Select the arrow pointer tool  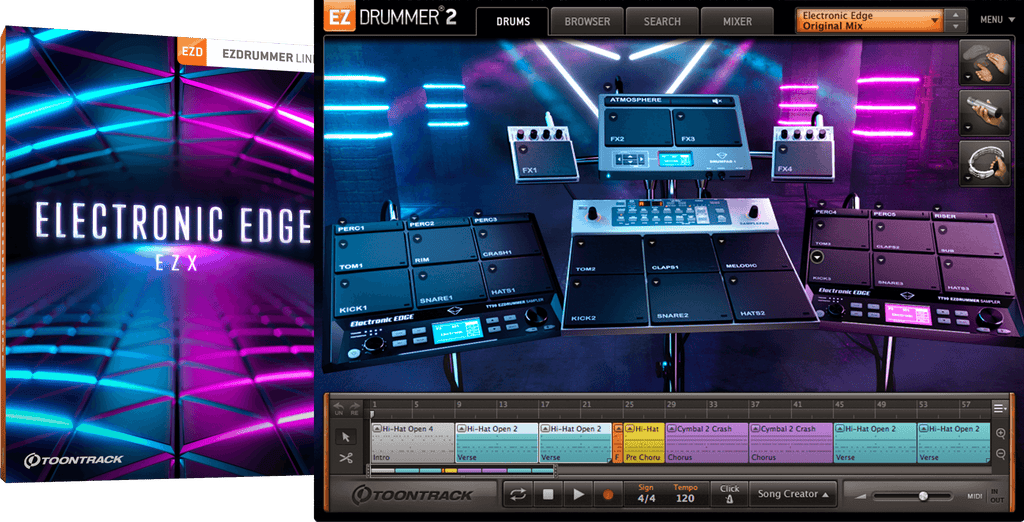coord(346,436)
